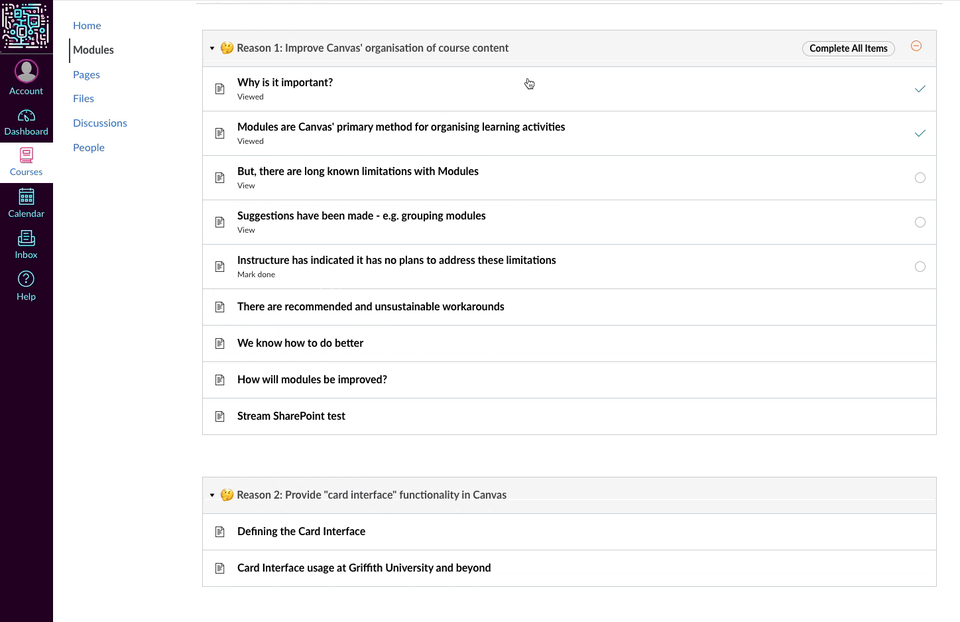Open 'Suggestions have been made - e.g. grouping modules'
This screenshot has height=622, width=960.
click(361, 215)
